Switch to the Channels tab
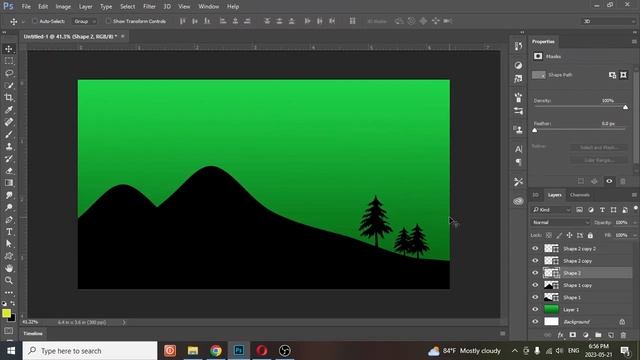640x360 pixels. point(579,195)
